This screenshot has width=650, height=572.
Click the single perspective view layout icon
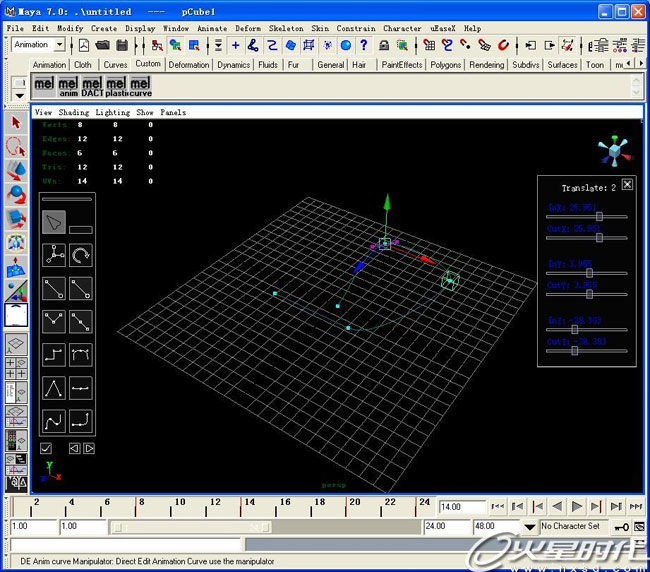(x=16, y=344)
